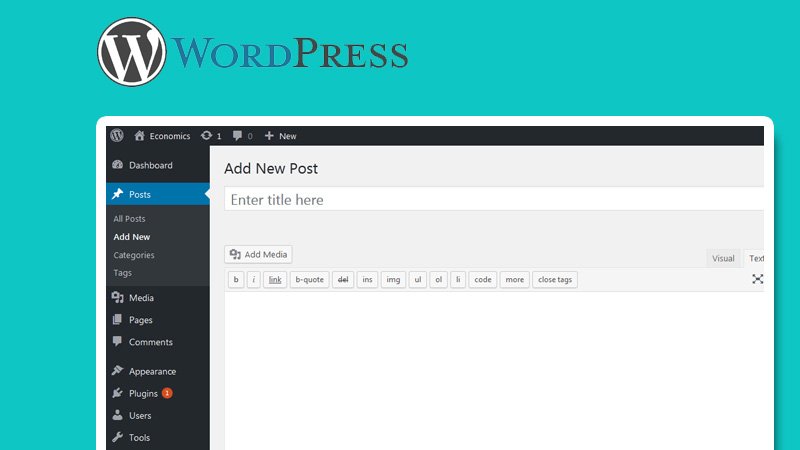Click the updates icon showing 1
The width and height of the screenshot is (800, 450).
[x=211, y=136]
